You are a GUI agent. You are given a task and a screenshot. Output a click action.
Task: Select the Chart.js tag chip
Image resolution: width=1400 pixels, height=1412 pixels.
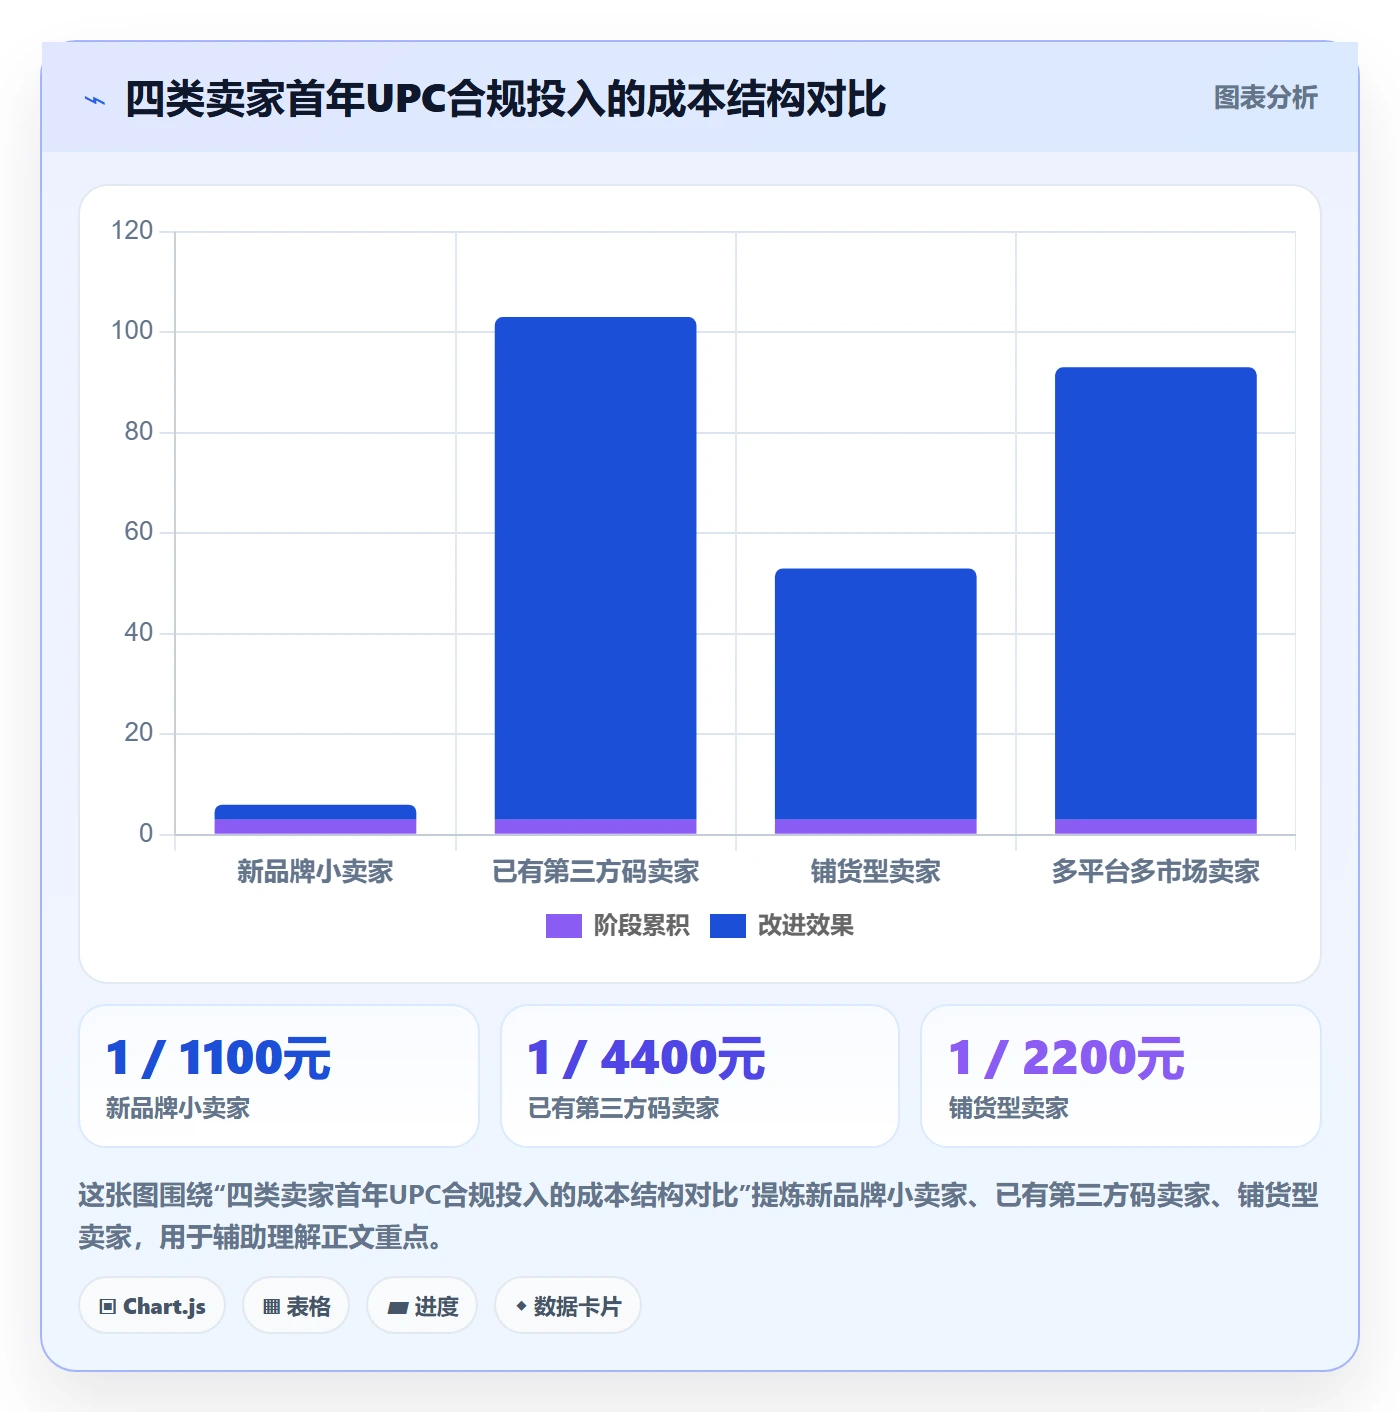(x=152, y=1306)
